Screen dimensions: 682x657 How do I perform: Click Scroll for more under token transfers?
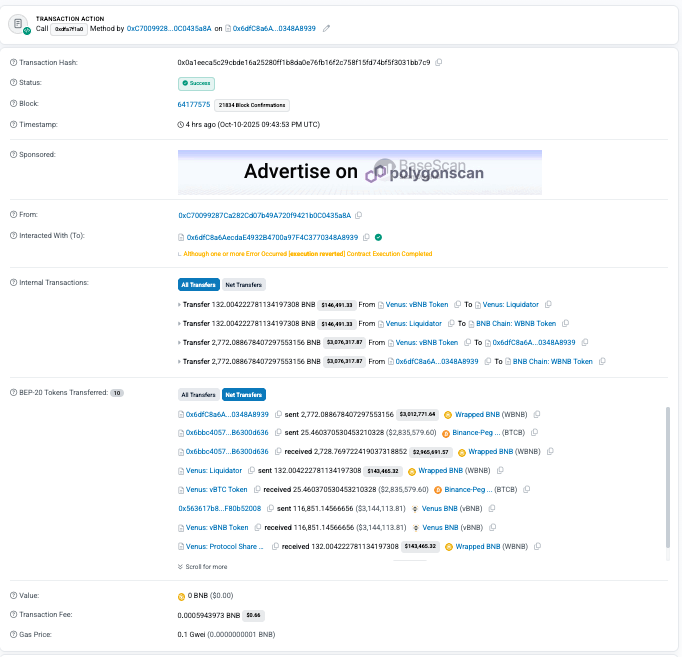pyautogui.click(x=202, y=567)
